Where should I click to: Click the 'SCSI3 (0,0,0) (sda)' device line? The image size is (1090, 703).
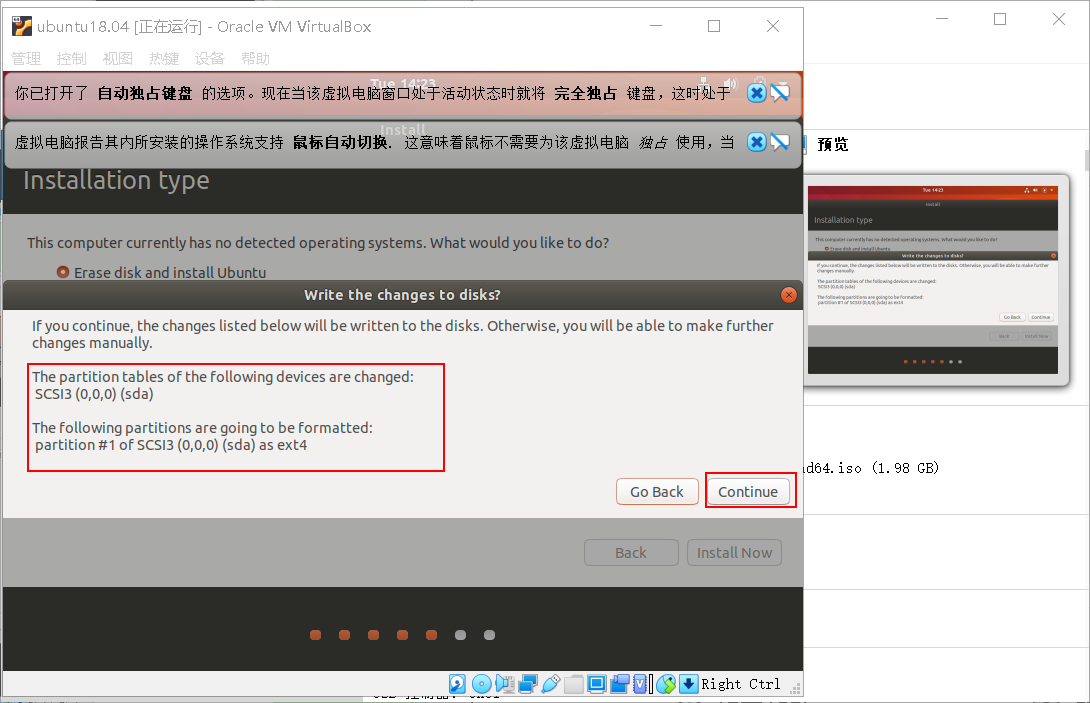tap(94, 394)
